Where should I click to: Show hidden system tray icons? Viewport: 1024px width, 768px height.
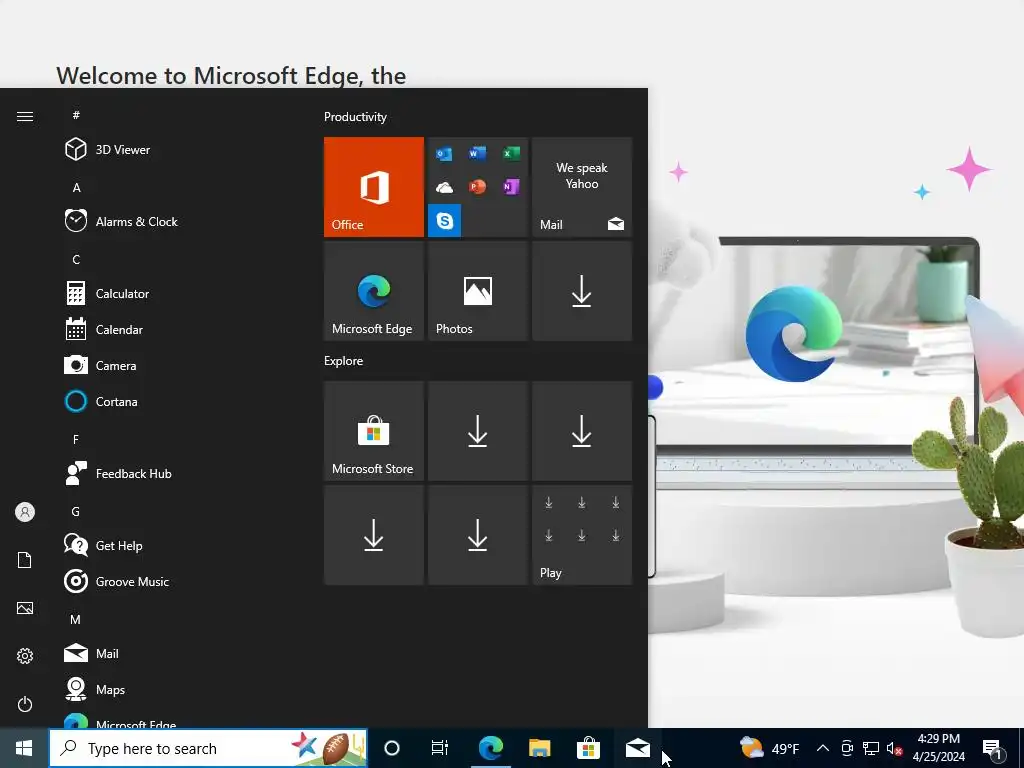[x=823, y=748]
